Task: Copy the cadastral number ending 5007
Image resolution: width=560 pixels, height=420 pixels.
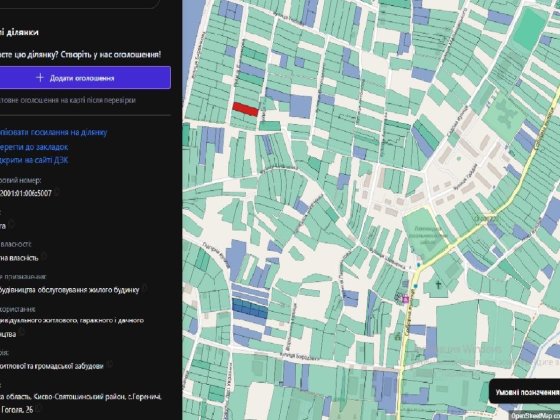Action: [x=56, y=192]
